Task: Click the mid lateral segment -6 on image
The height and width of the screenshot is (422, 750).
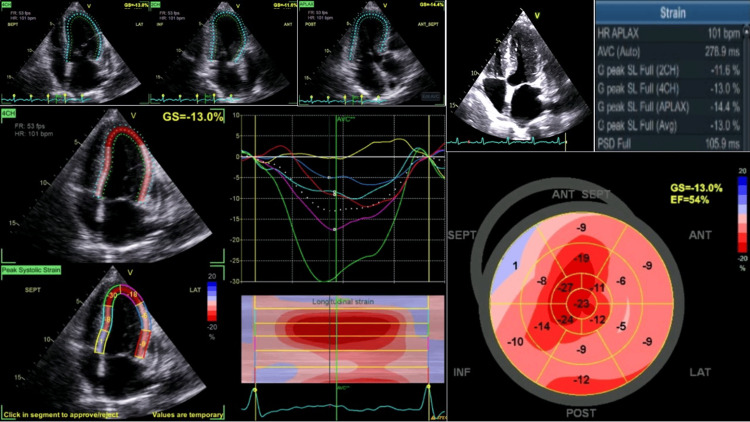Action: [144, 317]
